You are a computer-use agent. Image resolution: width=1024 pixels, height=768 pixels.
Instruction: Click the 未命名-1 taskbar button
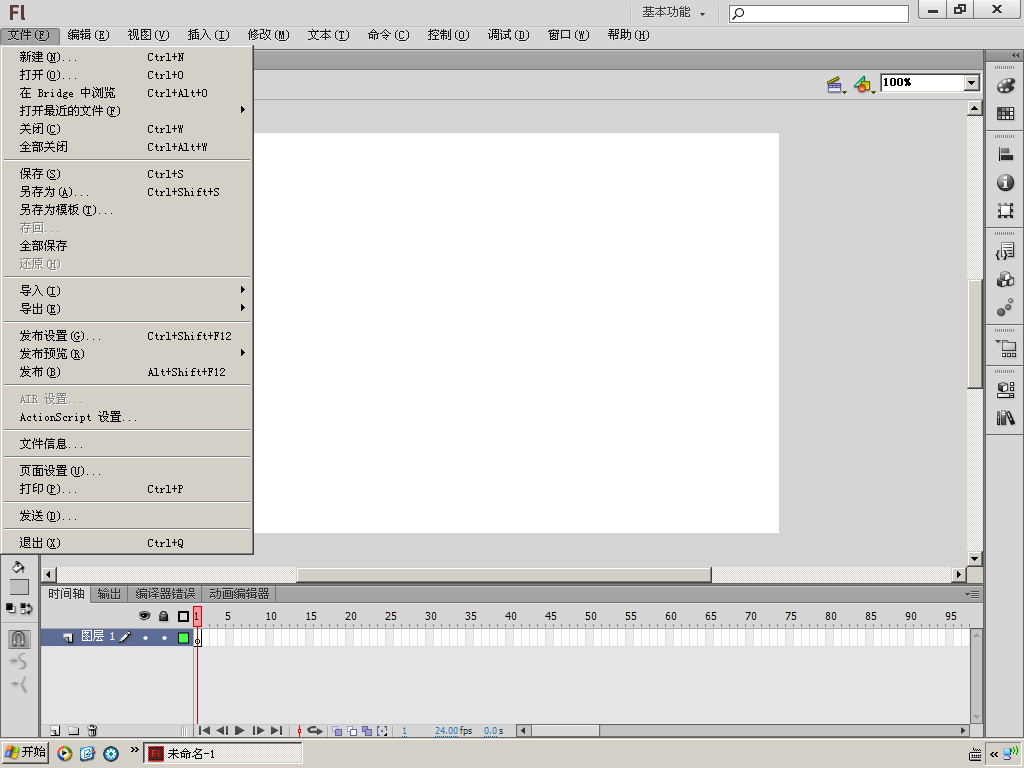tap(223, 754)
